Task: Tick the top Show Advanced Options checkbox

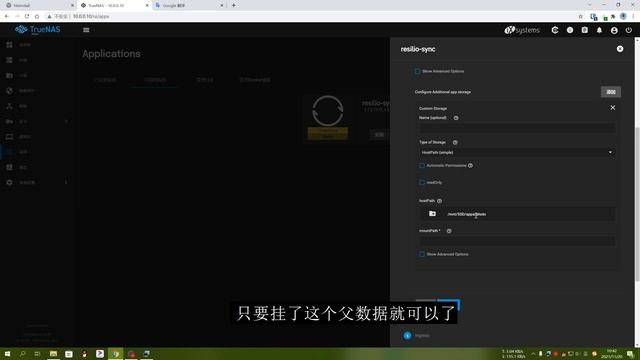Action: 417,71
